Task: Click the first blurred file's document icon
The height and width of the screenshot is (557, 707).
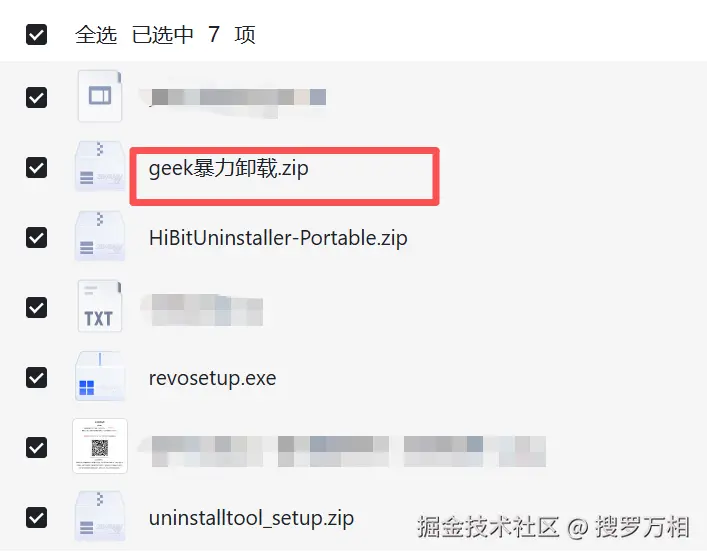Action: pos(100,96)
